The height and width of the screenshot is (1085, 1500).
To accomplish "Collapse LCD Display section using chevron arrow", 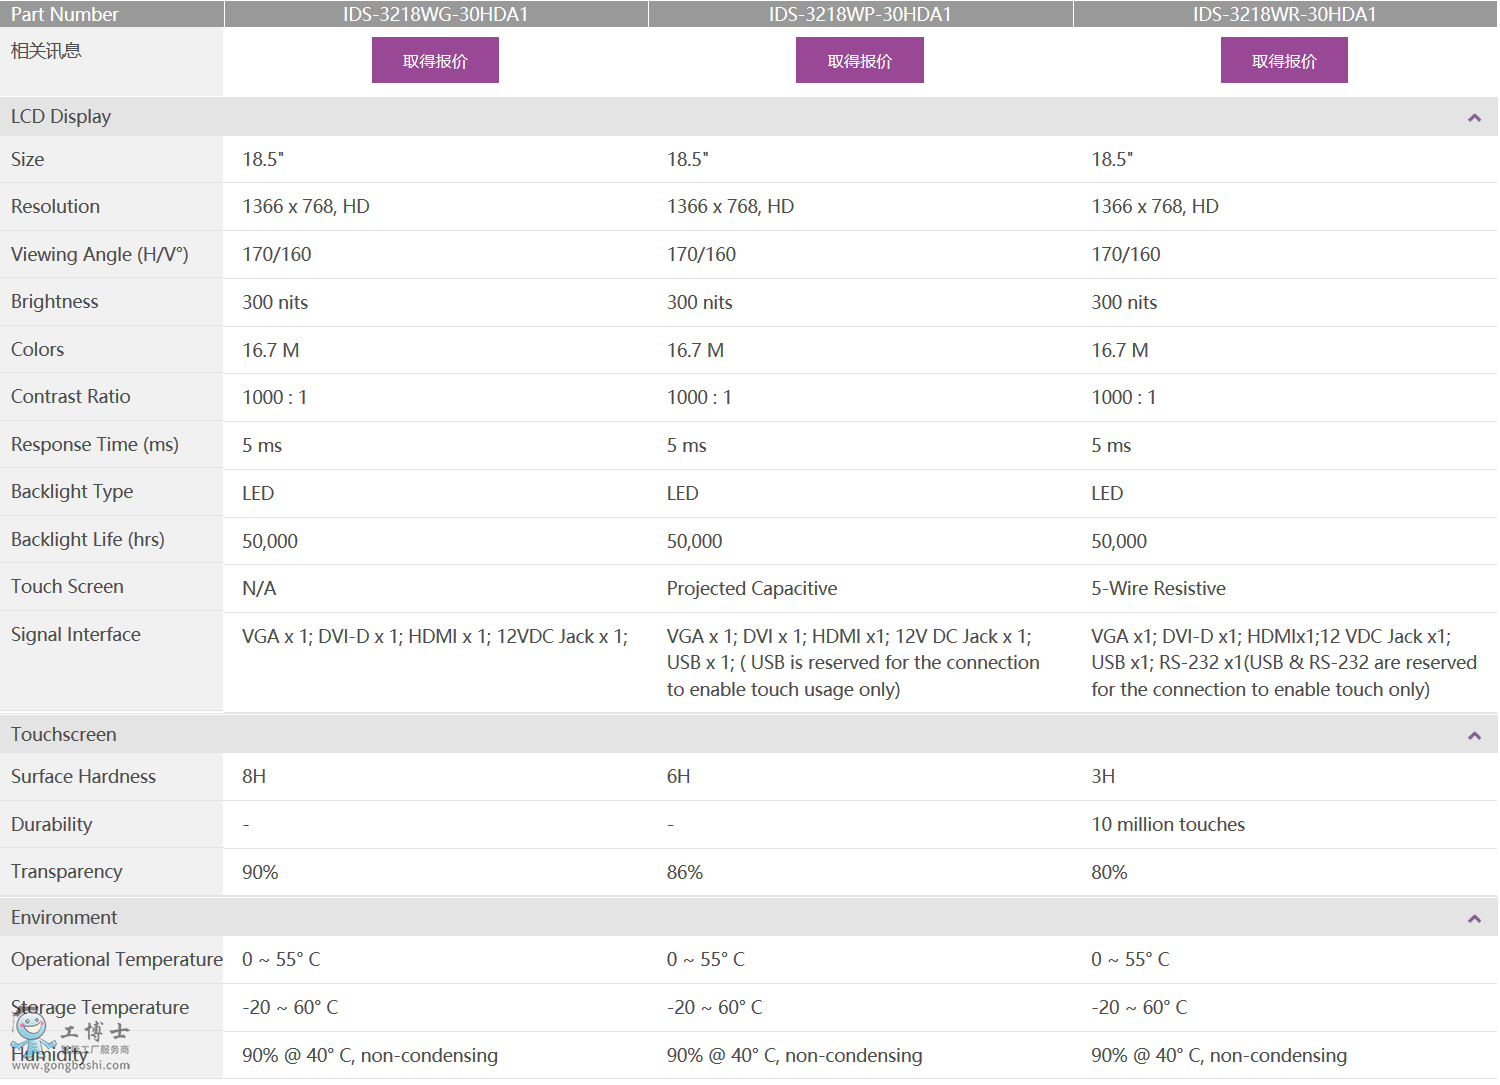I will click(x=1473, y=118).
